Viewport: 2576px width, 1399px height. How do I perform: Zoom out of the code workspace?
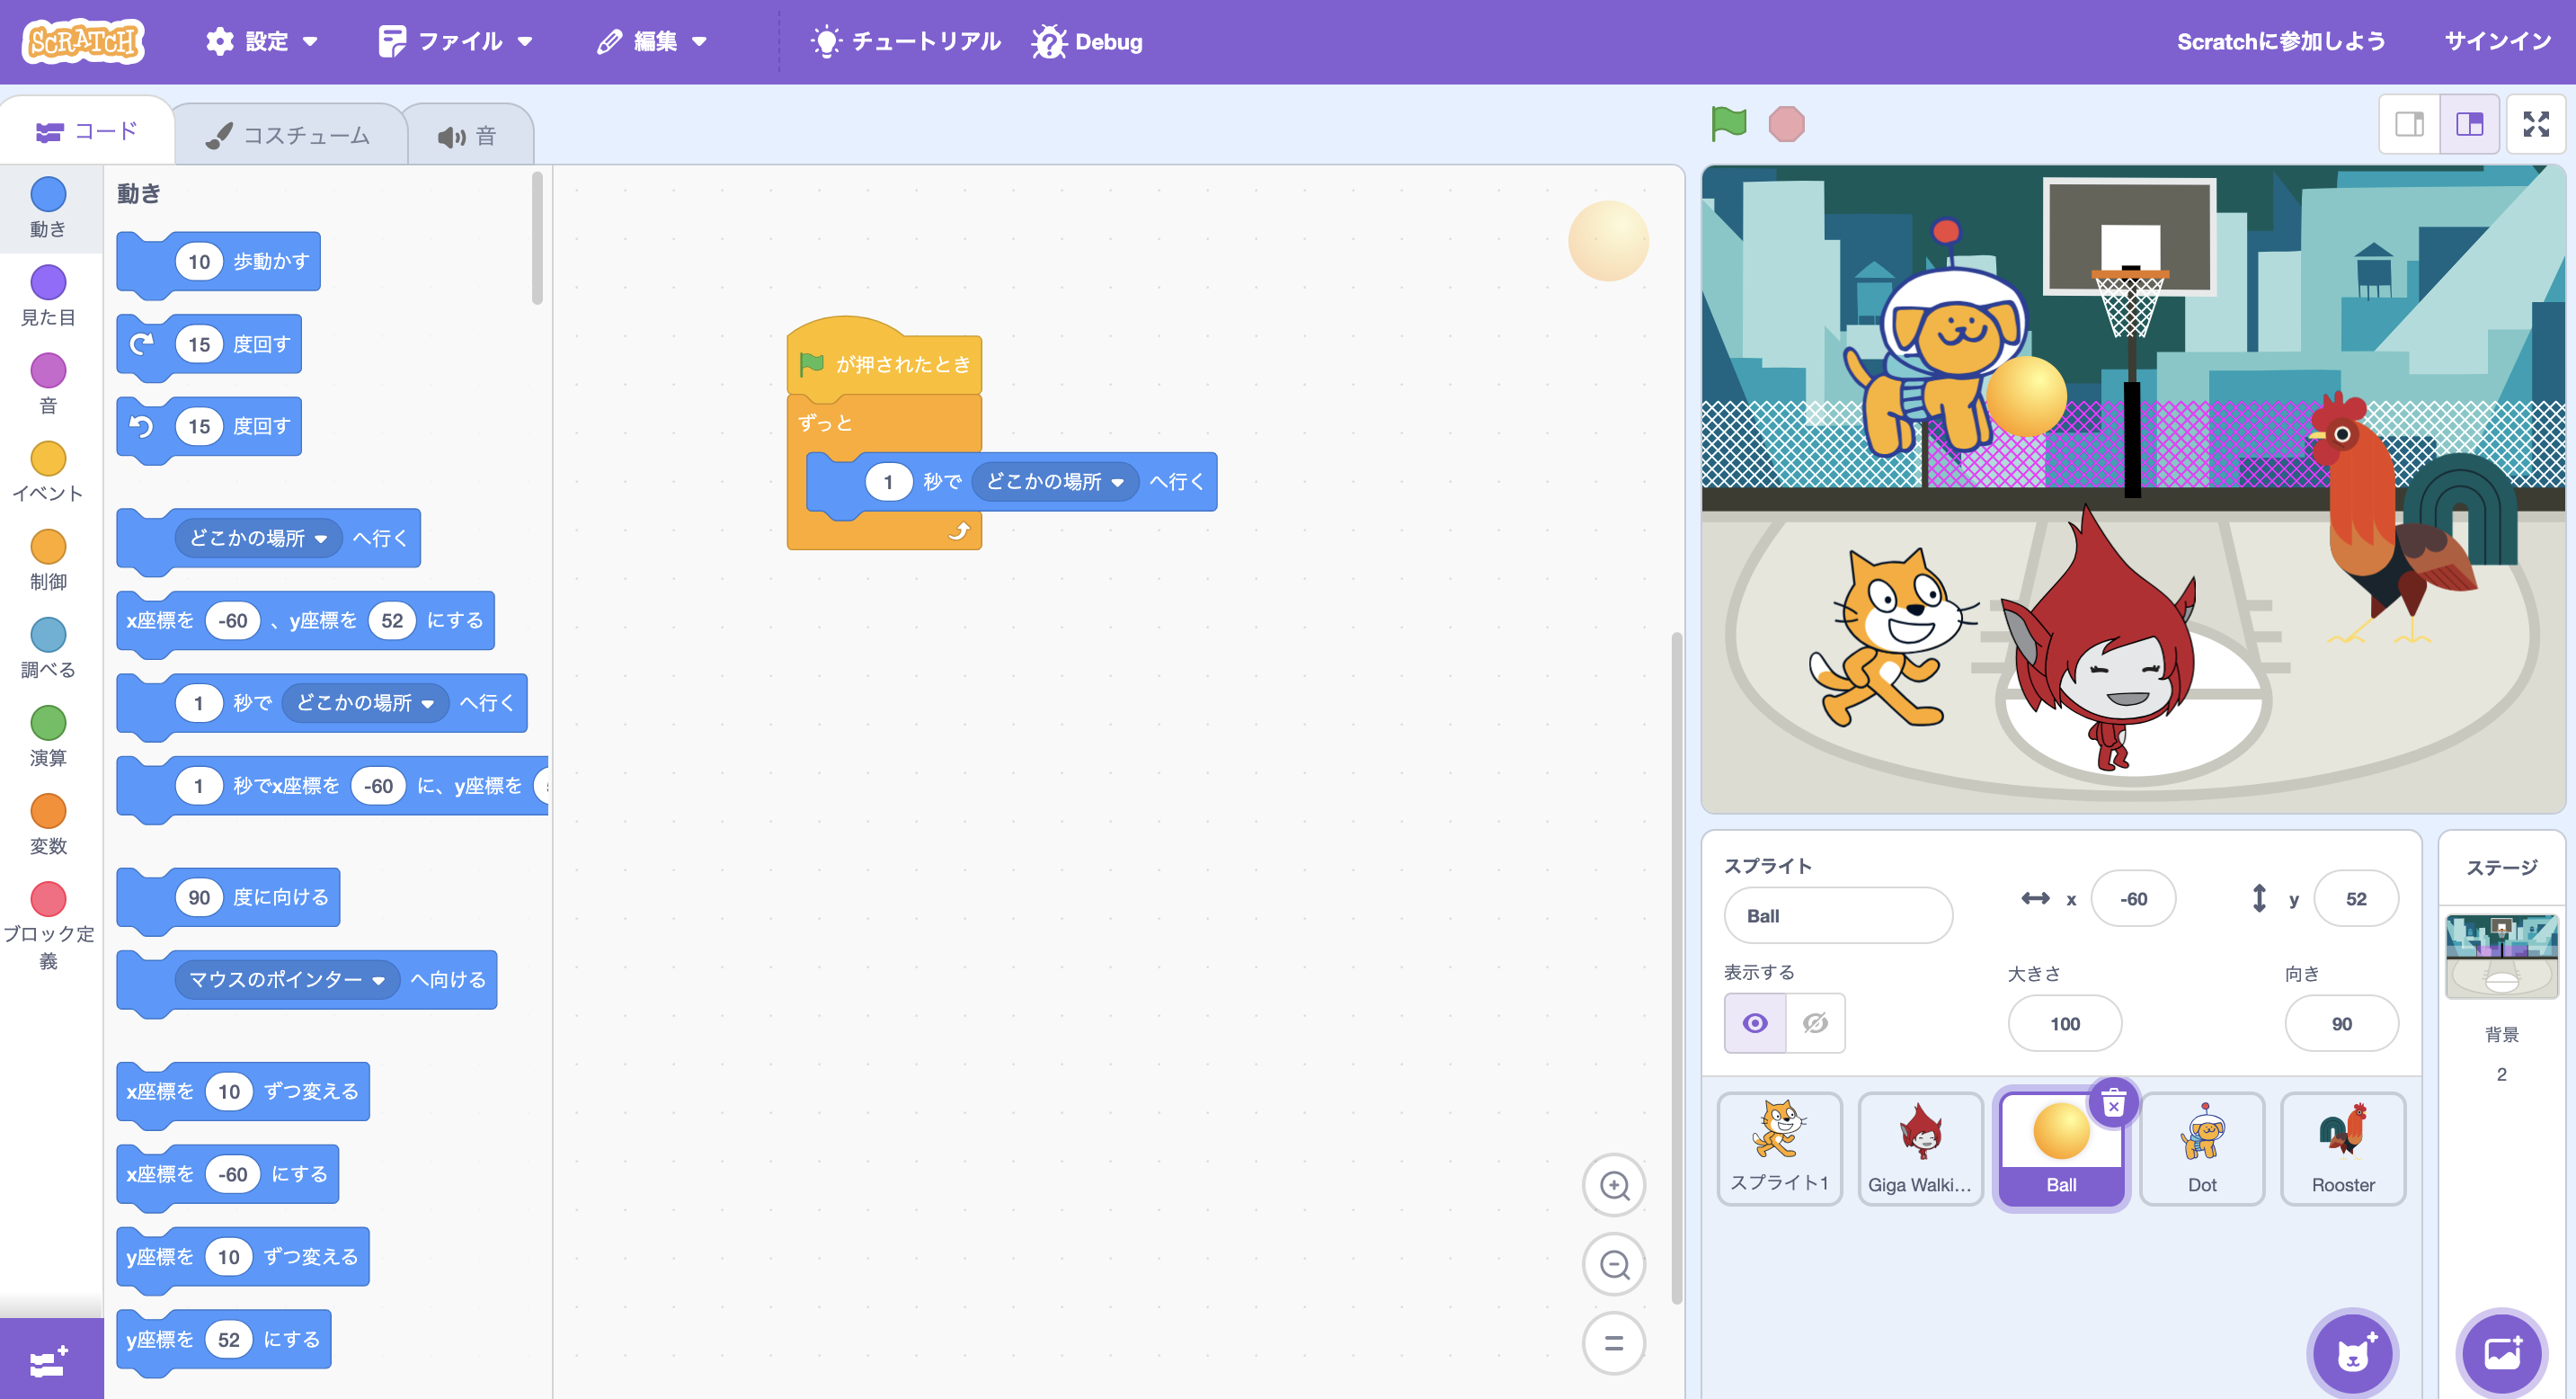(1614, 1265)
